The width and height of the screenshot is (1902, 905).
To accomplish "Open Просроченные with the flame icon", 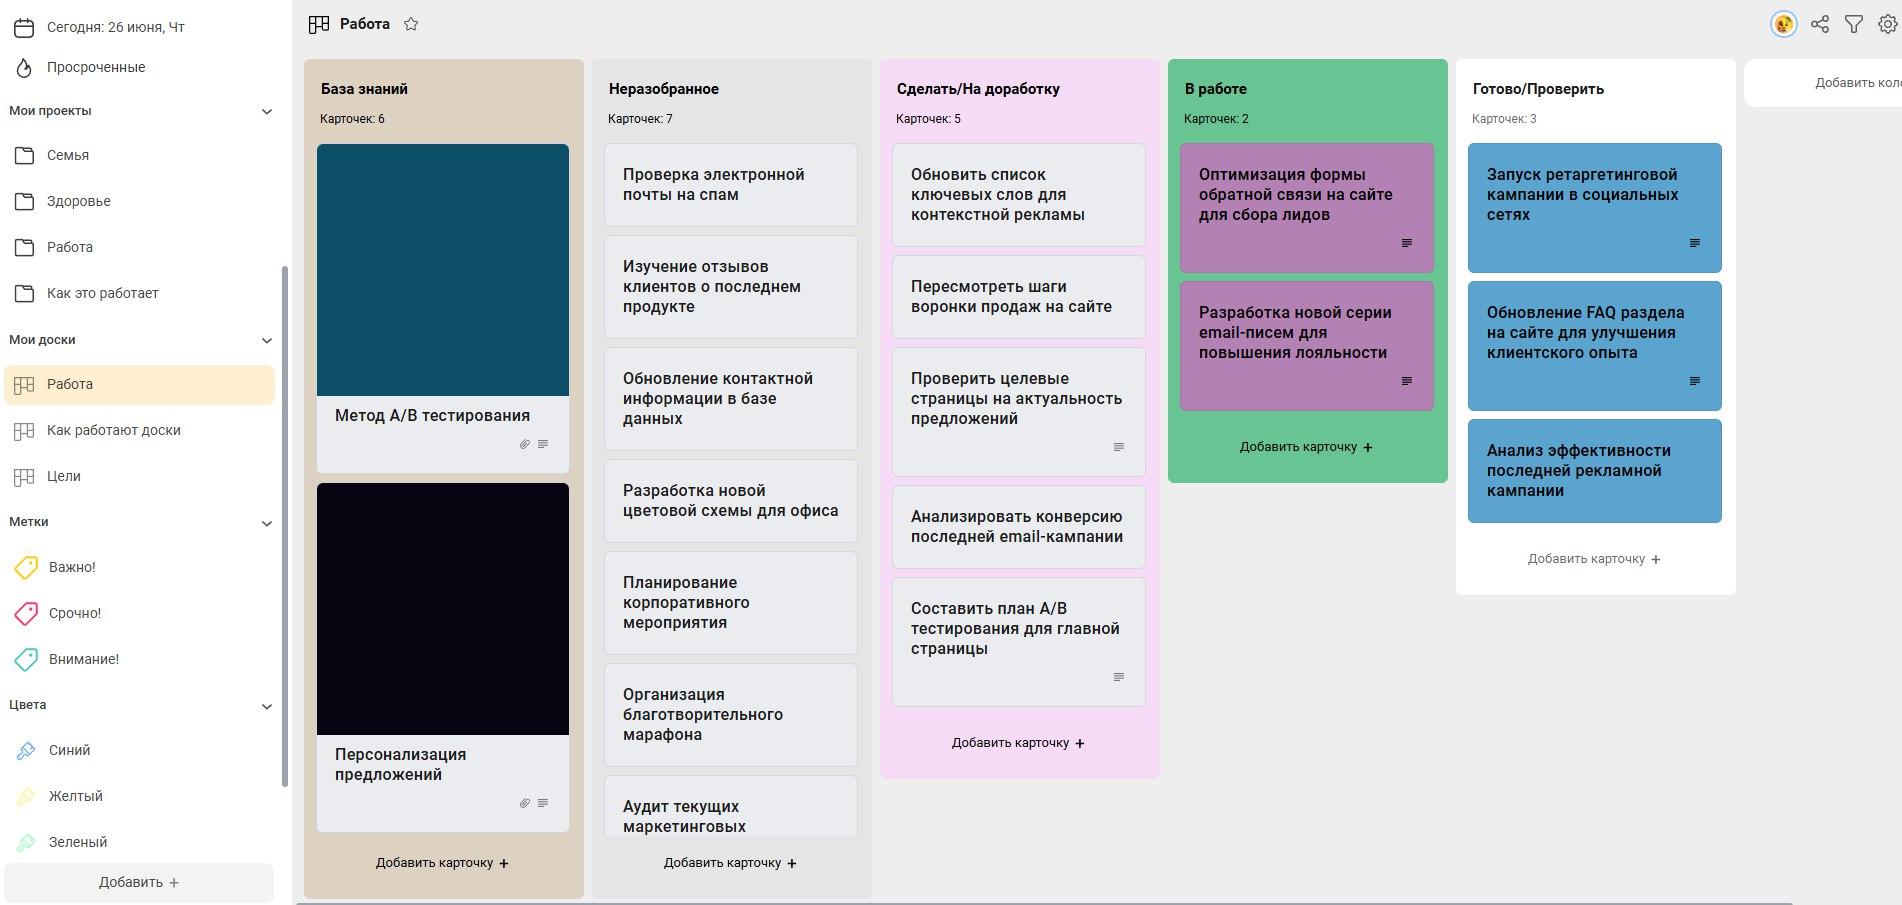I will (96, 67).
